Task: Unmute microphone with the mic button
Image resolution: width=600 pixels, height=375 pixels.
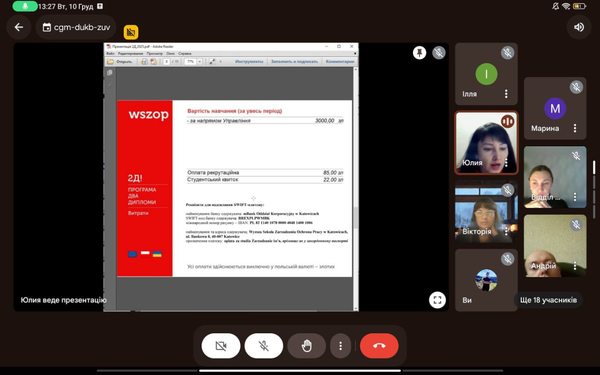Action: tap(264, 346)
